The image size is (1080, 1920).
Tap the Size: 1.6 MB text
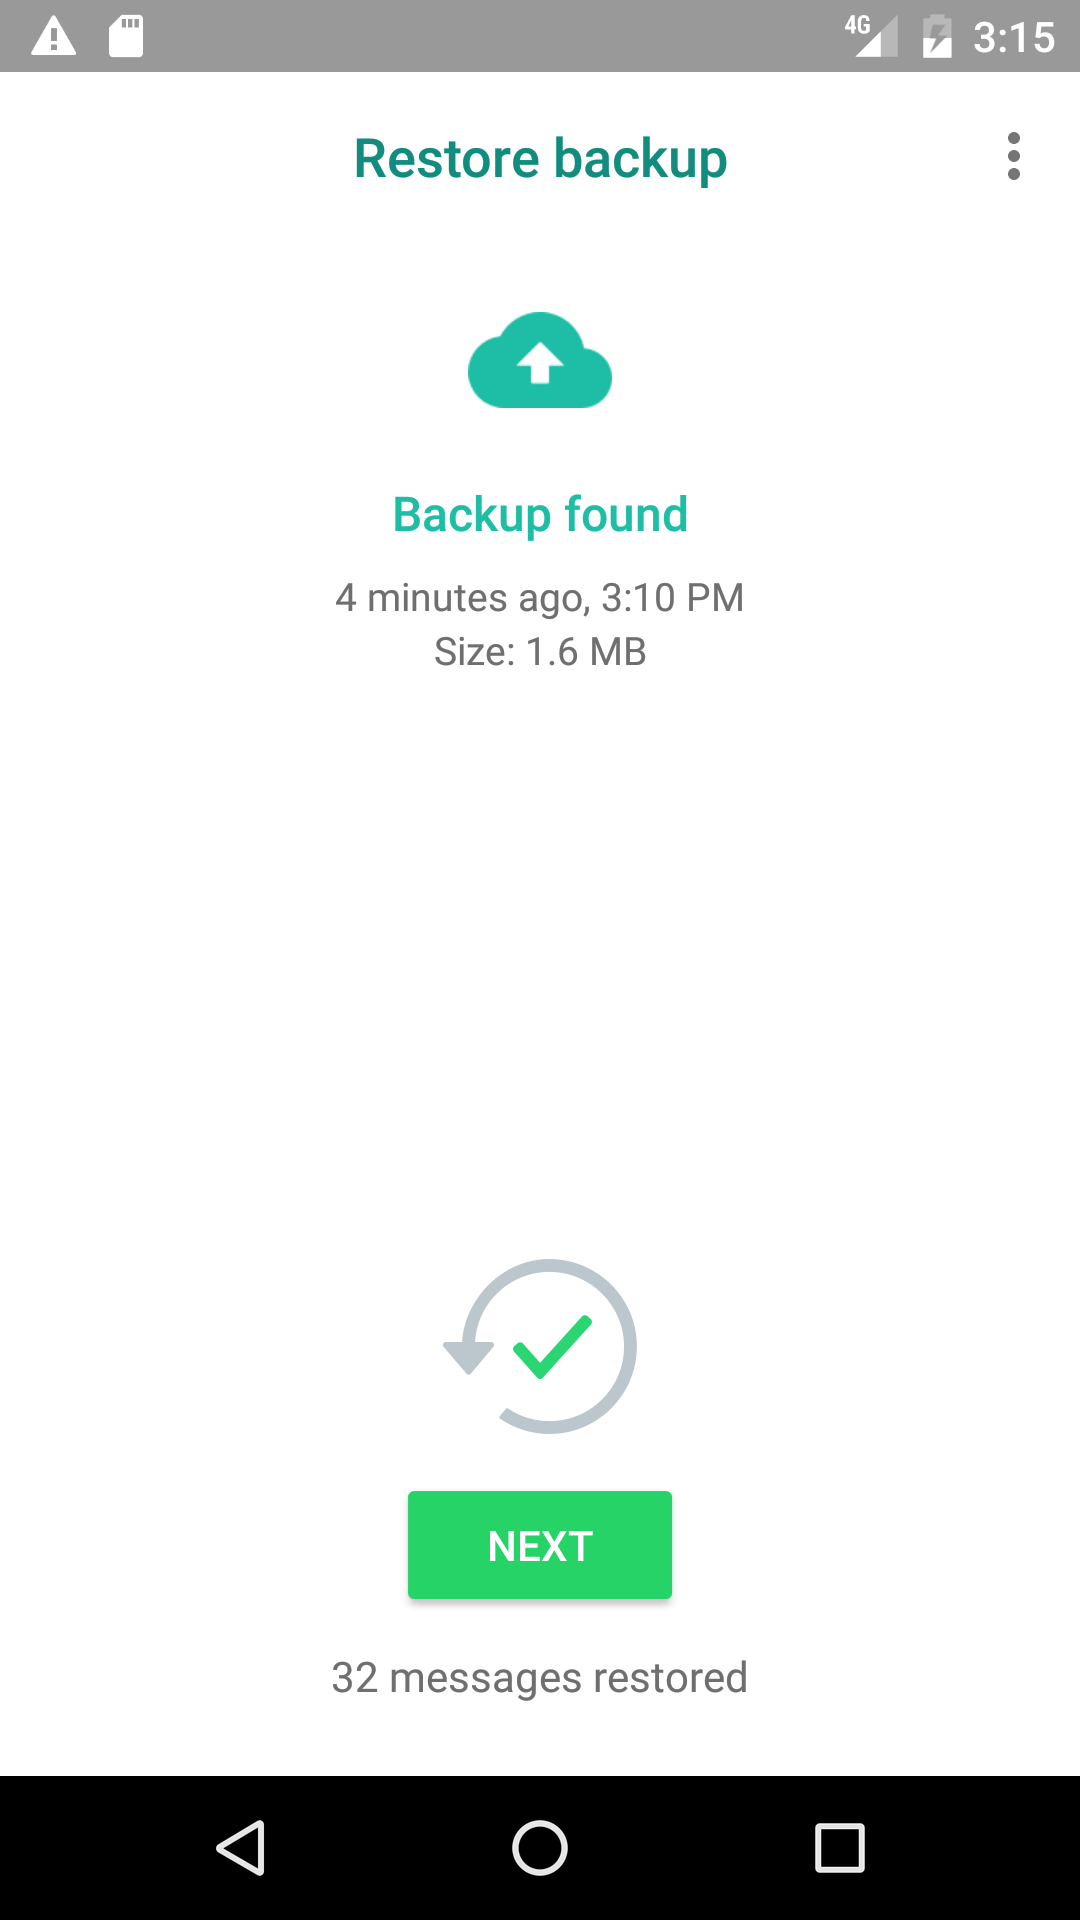point(540,652)
